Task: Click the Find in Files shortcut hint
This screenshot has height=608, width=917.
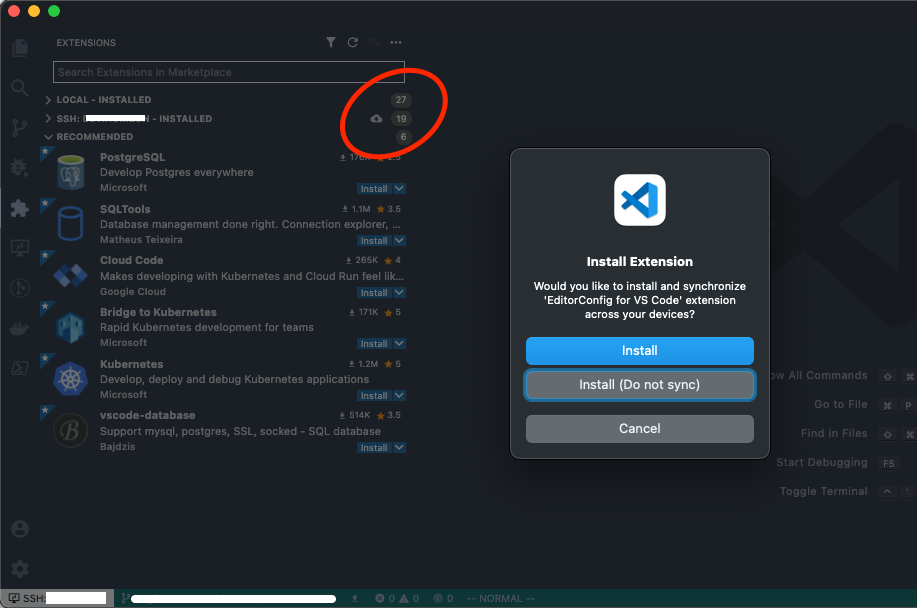Action: [834, 433]
